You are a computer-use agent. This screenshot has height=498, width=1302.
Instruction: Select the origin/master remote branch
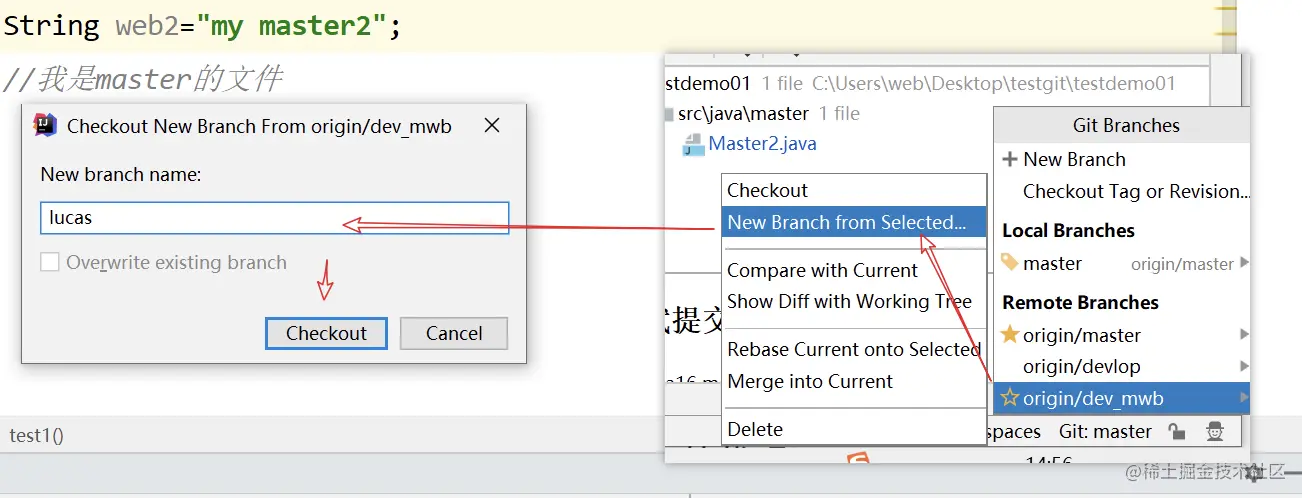[1122, 335]
